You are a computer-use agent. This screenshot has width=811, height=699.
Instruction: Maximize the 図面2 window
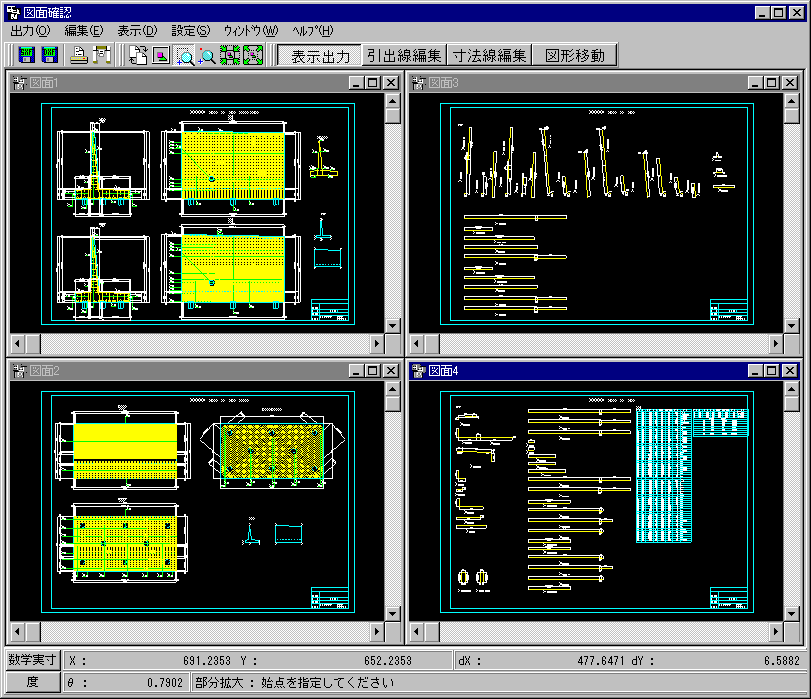tap(373, 371)
